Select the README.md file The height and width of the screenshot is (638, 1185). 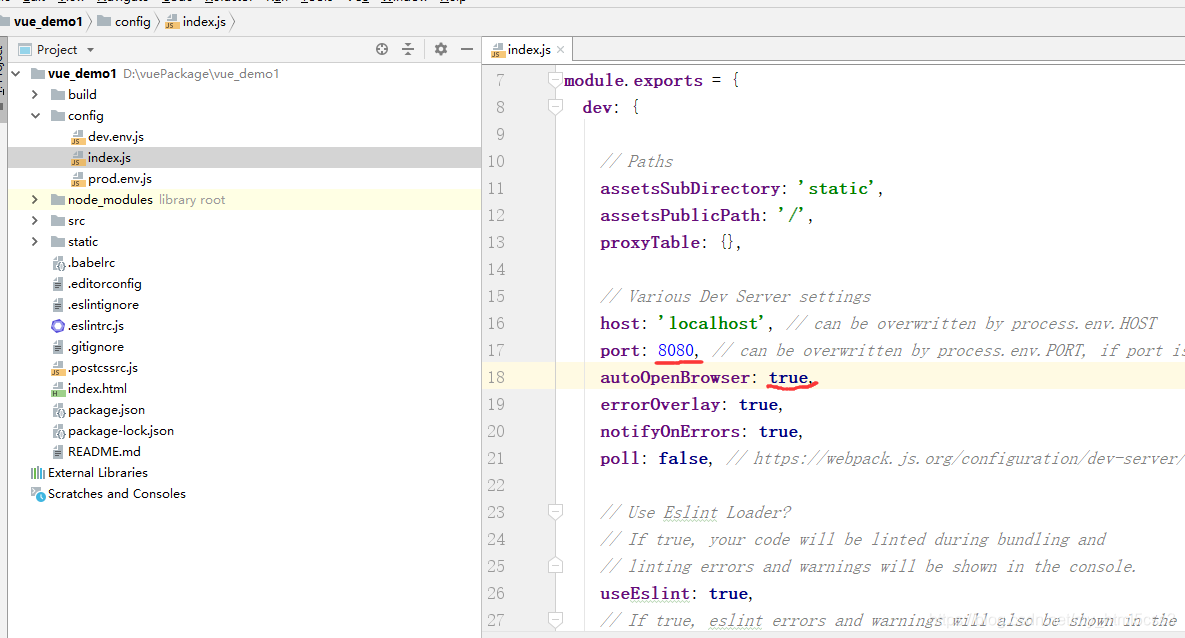[104, 452]
